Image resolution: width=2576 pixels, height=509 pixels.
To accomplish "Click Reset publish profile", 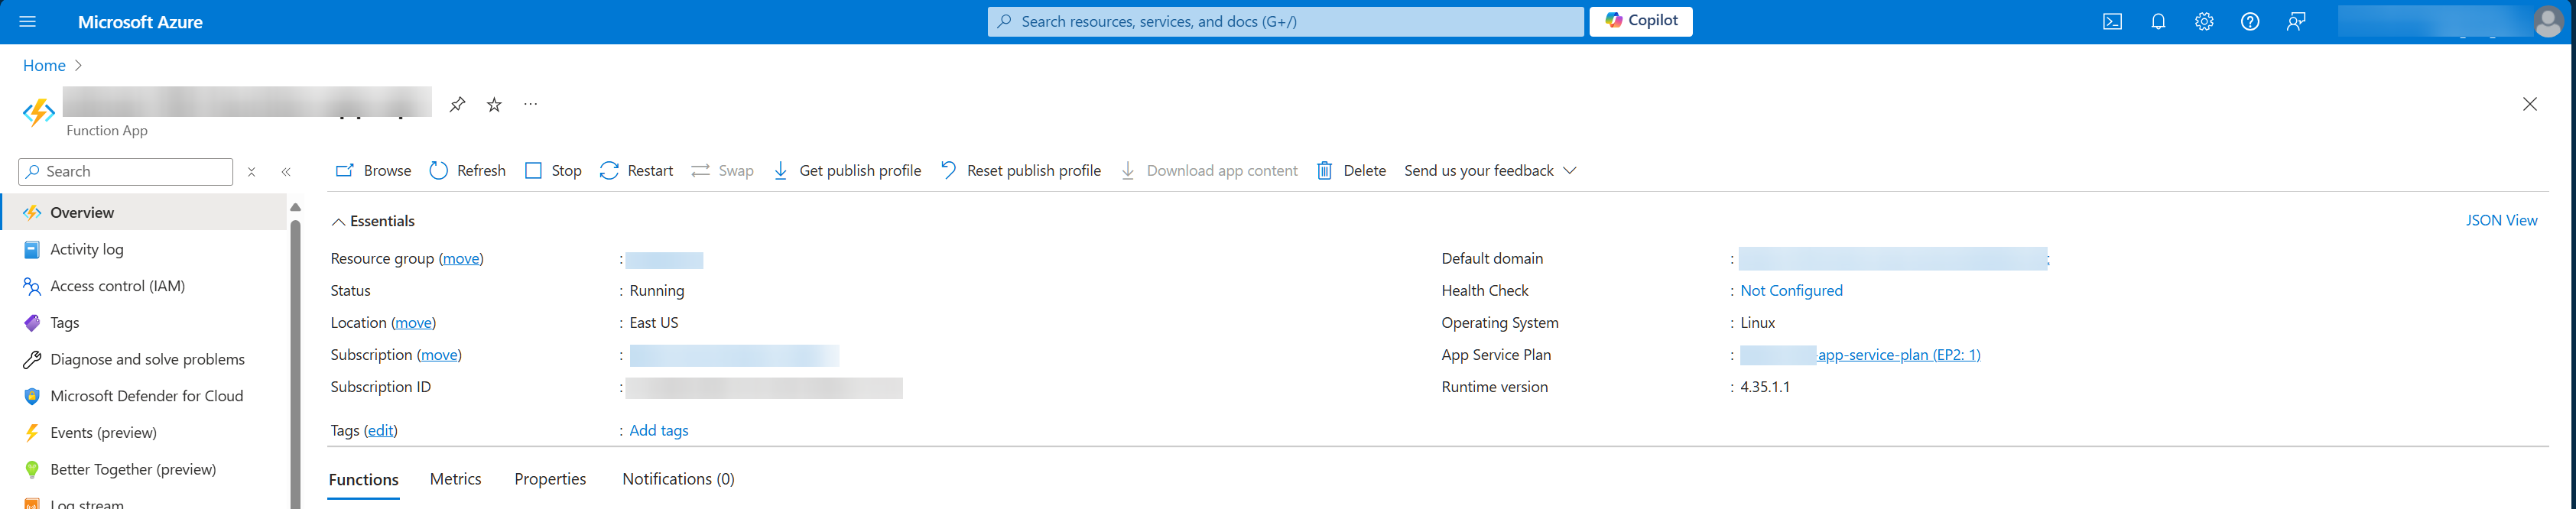I will click(1020, 171).
